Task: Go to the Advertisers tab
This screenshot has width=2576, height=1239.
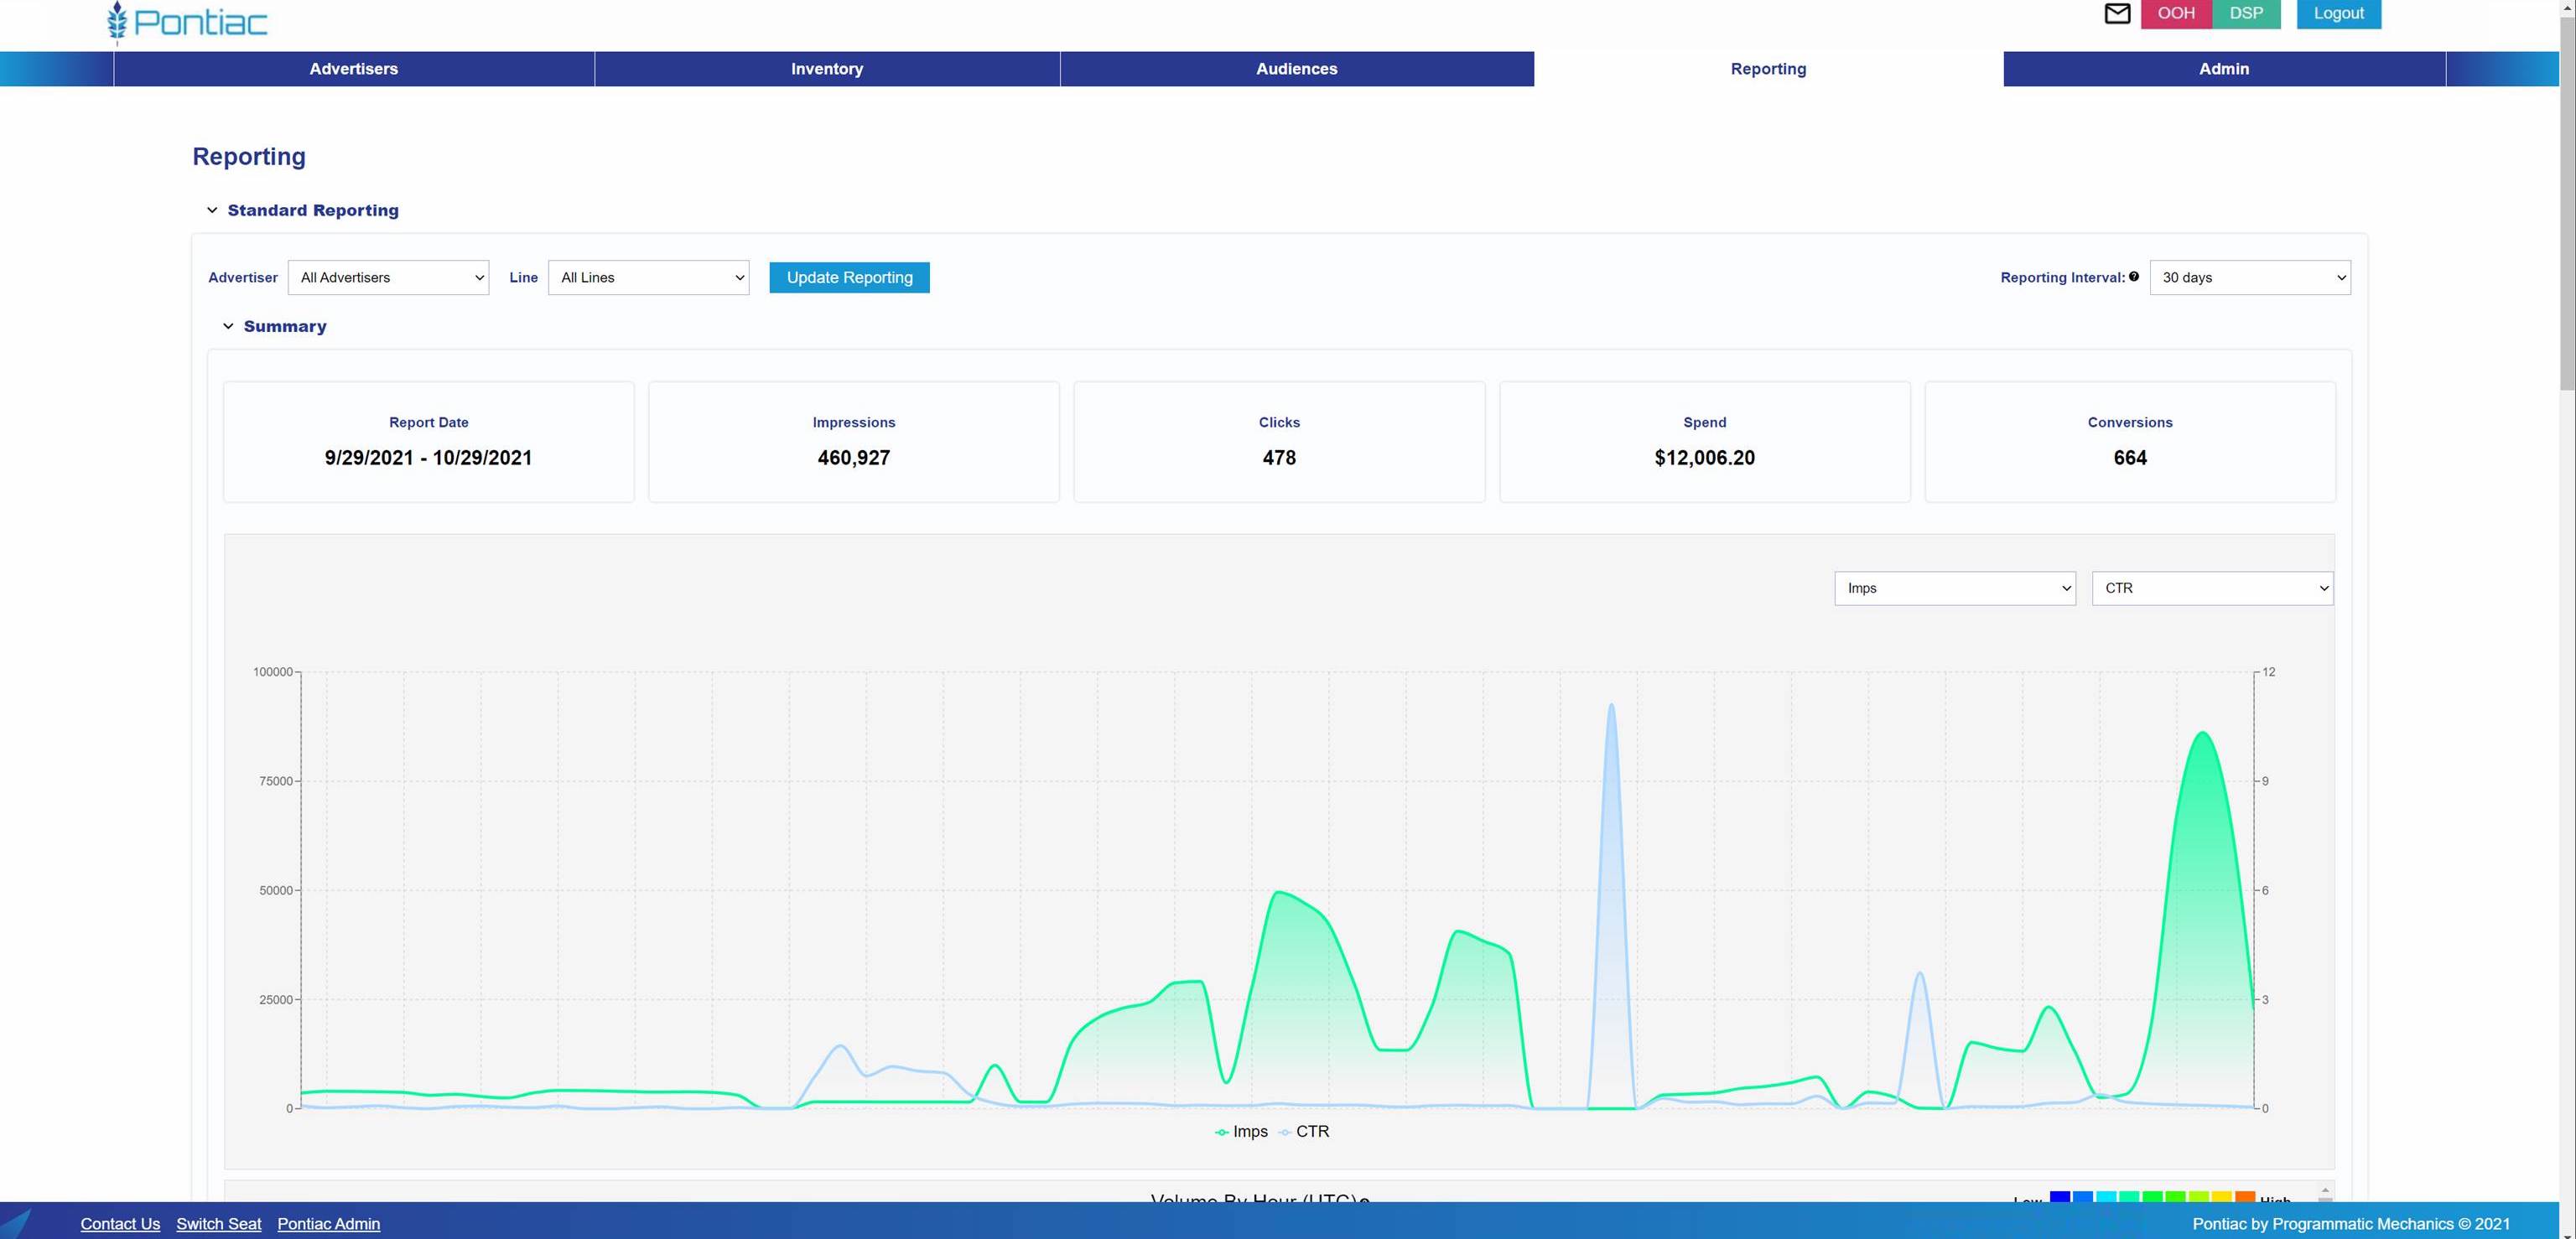Action: click(x=354, y=69)
